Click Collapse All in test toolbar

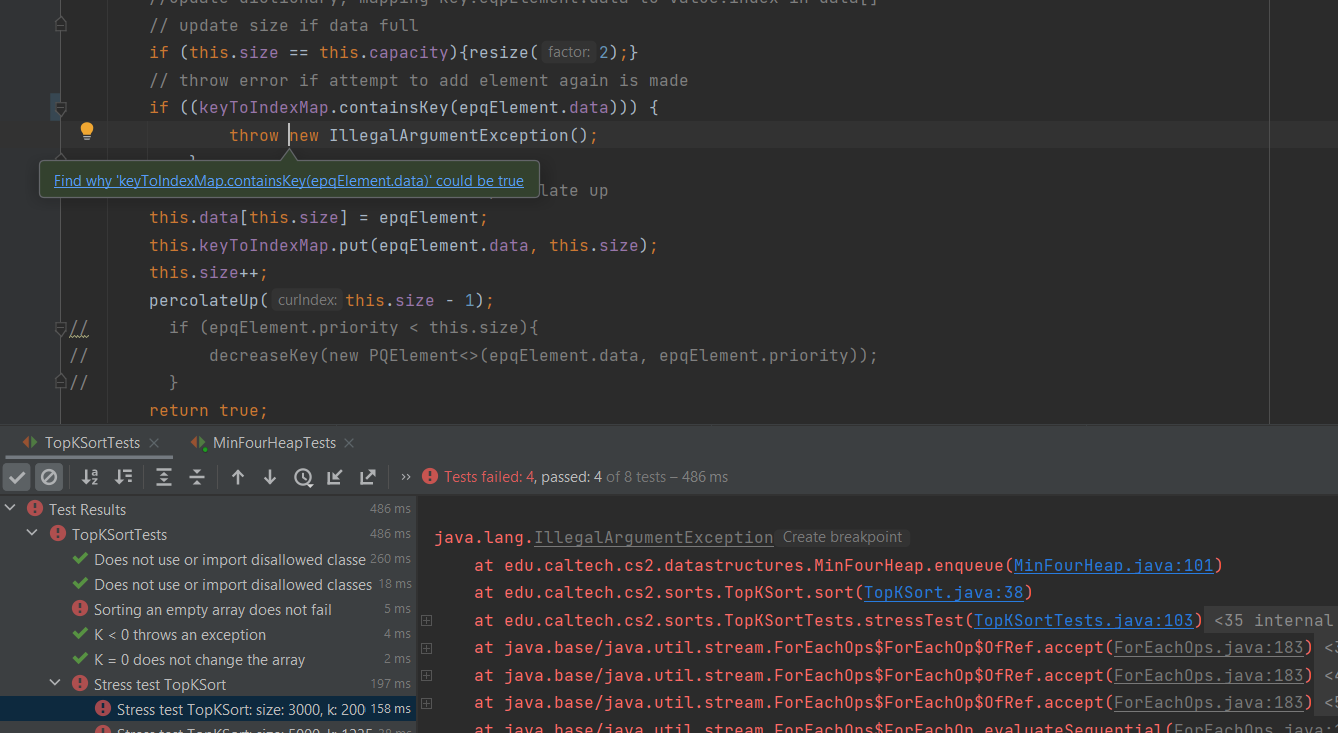tap(197, 477)
